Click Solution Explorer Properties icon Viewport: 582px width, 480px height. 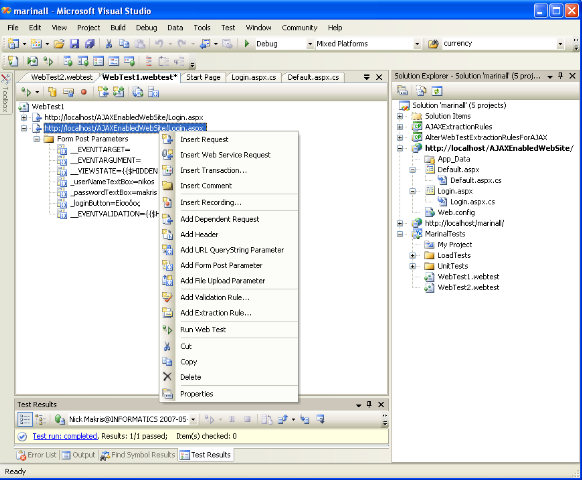[403, 91]
